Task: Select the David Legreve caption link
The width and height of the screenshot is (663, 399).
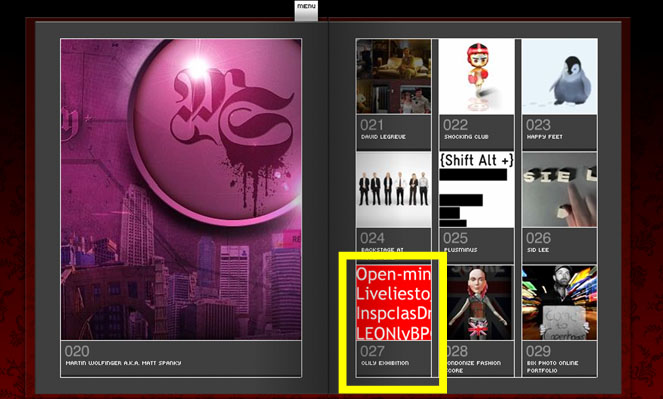Action: (x=383, y=137)
